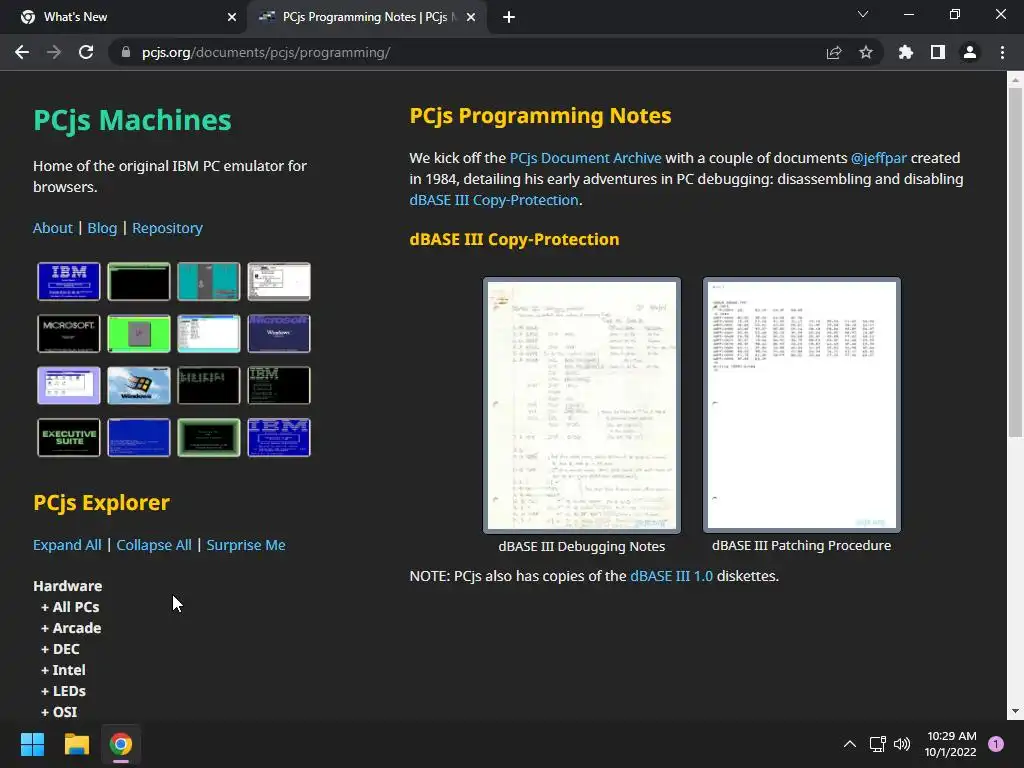1024x768 pixels.
Task: Open the PCjs Machines home link
Action: 133,120
